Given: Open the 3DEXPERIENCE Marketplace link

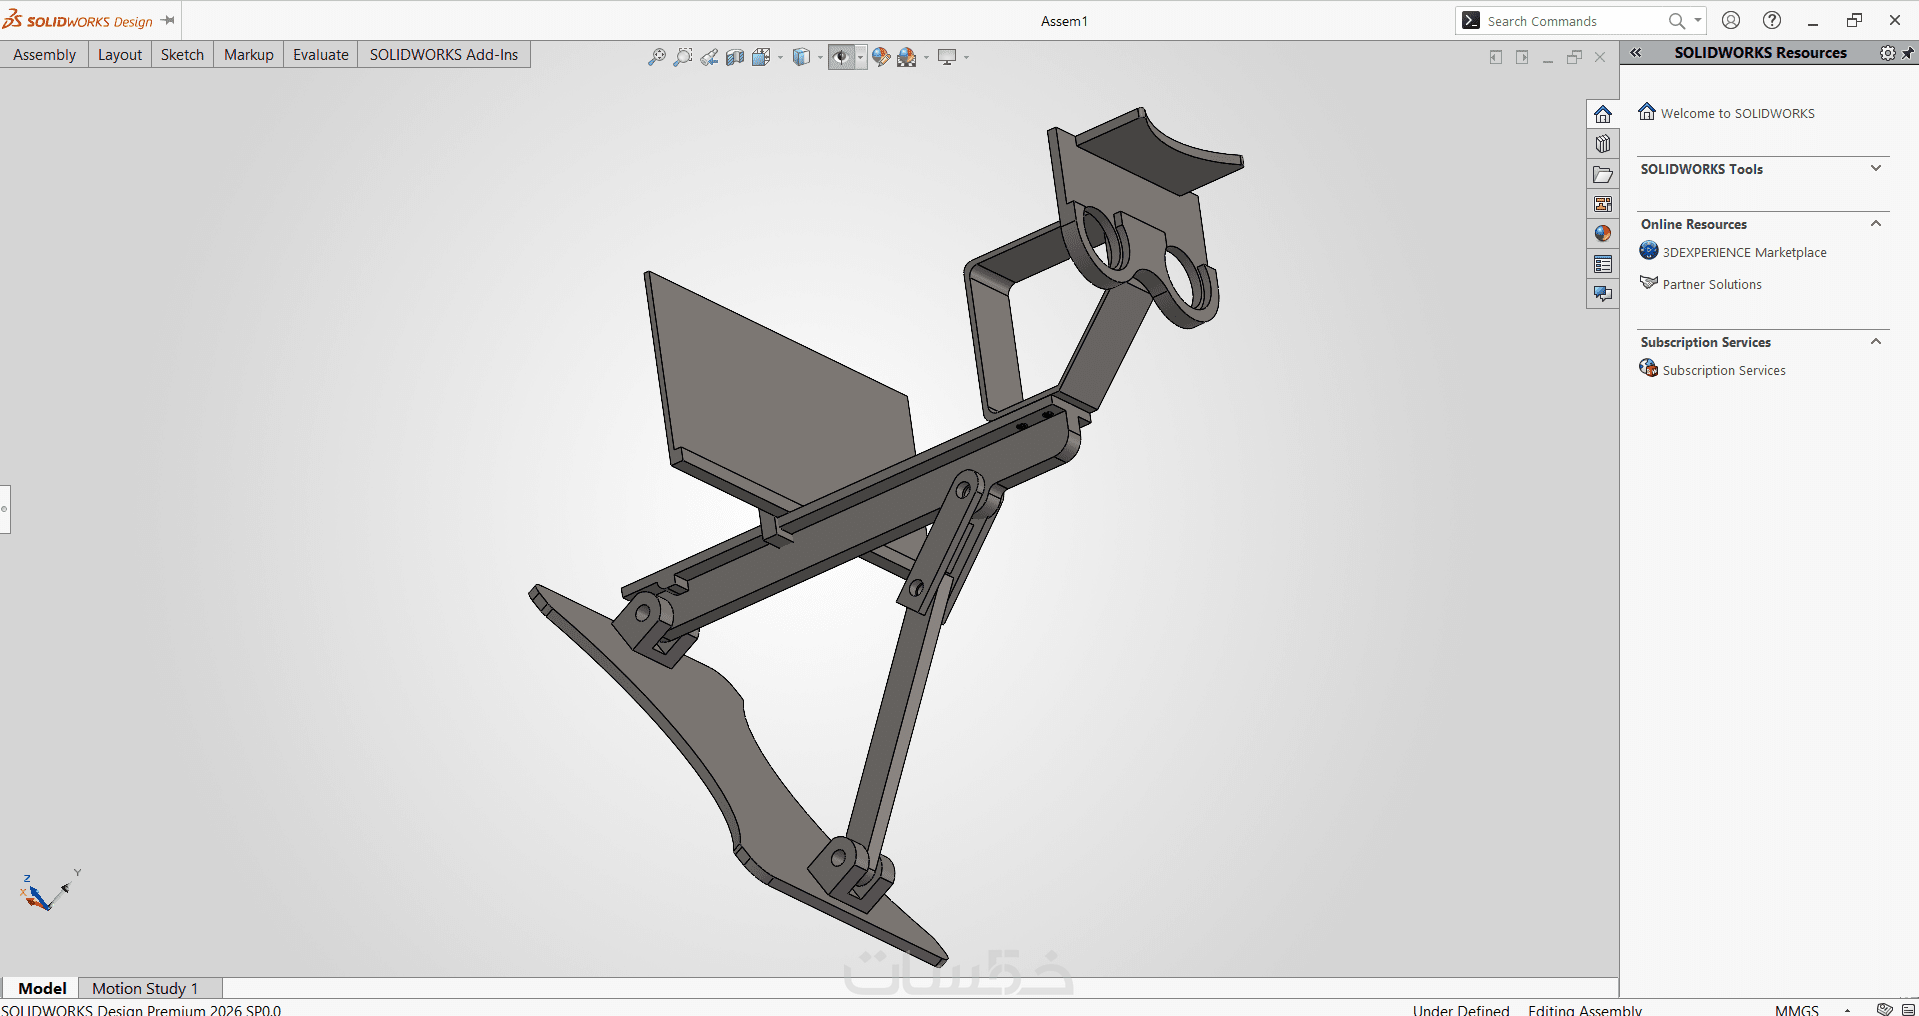Looking at the screenshot, I should pyautogui.click(x=1744, y=253).
